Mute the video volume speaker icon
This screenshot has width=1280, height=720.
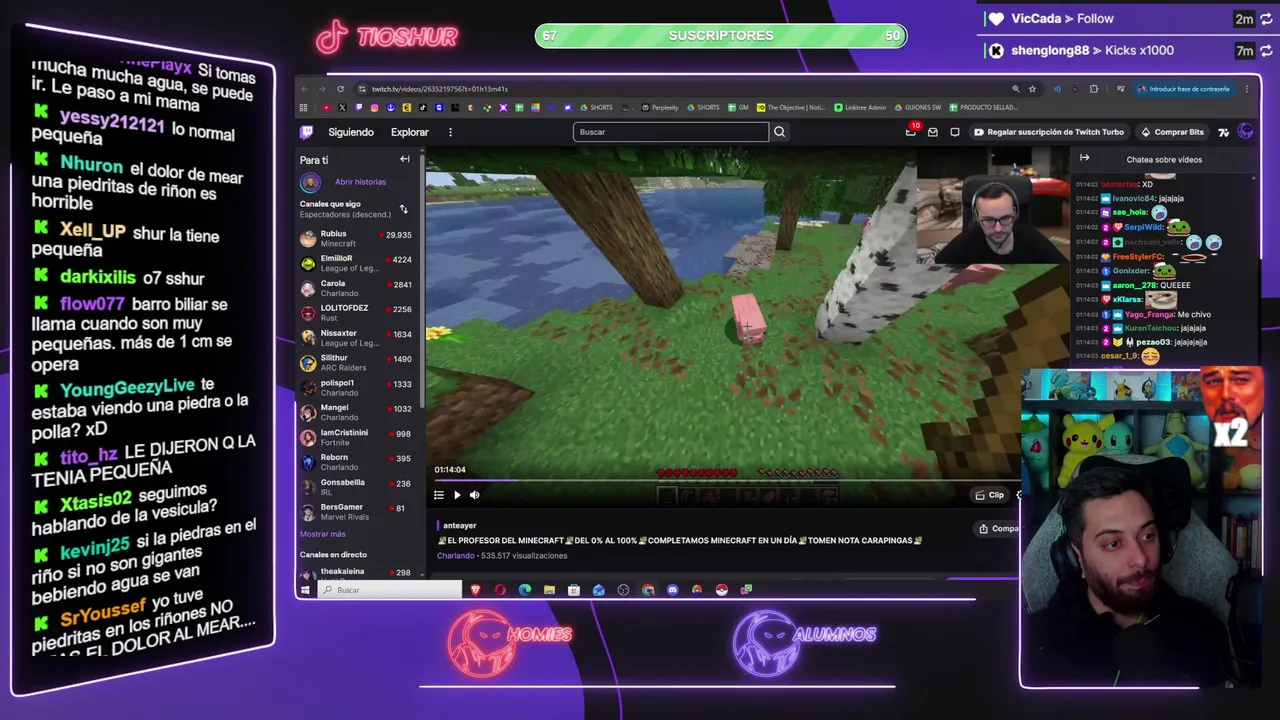point(475,495)
